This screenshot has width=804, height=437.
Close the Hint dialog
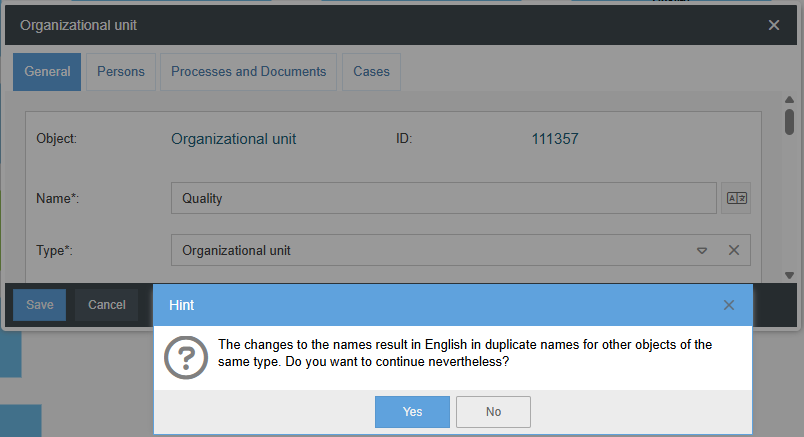click(729, 305)
